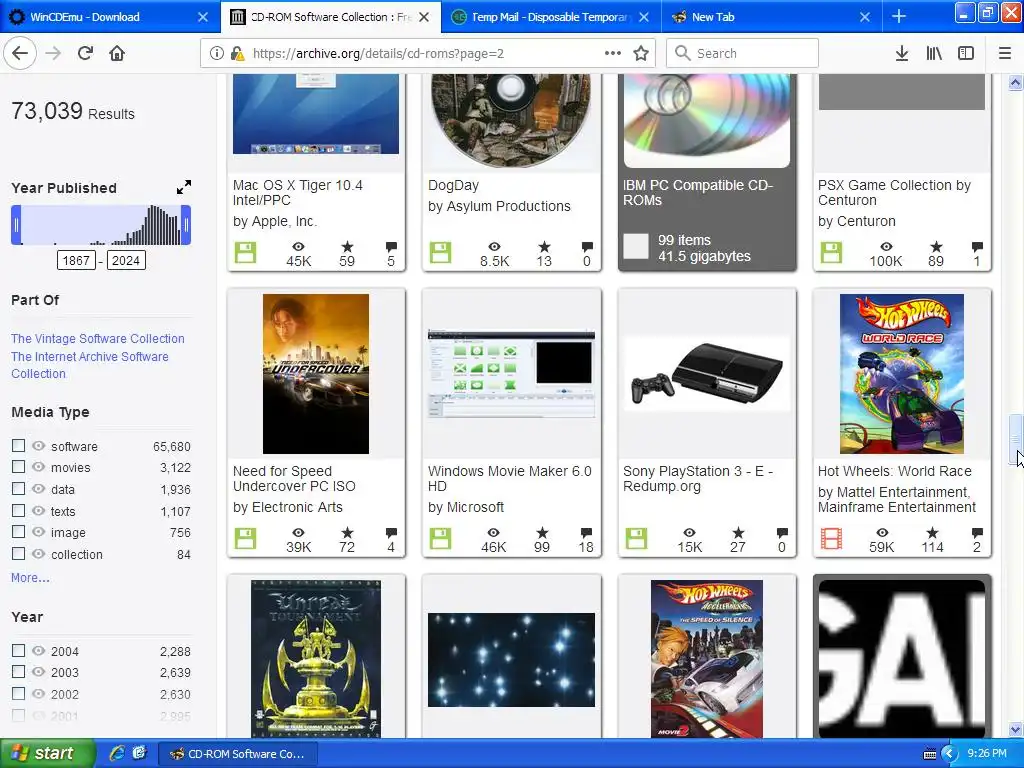Click floppy icon on PSX Game Collection card
This screenshot has height=768, width=1024.
[x=831, y=253]
